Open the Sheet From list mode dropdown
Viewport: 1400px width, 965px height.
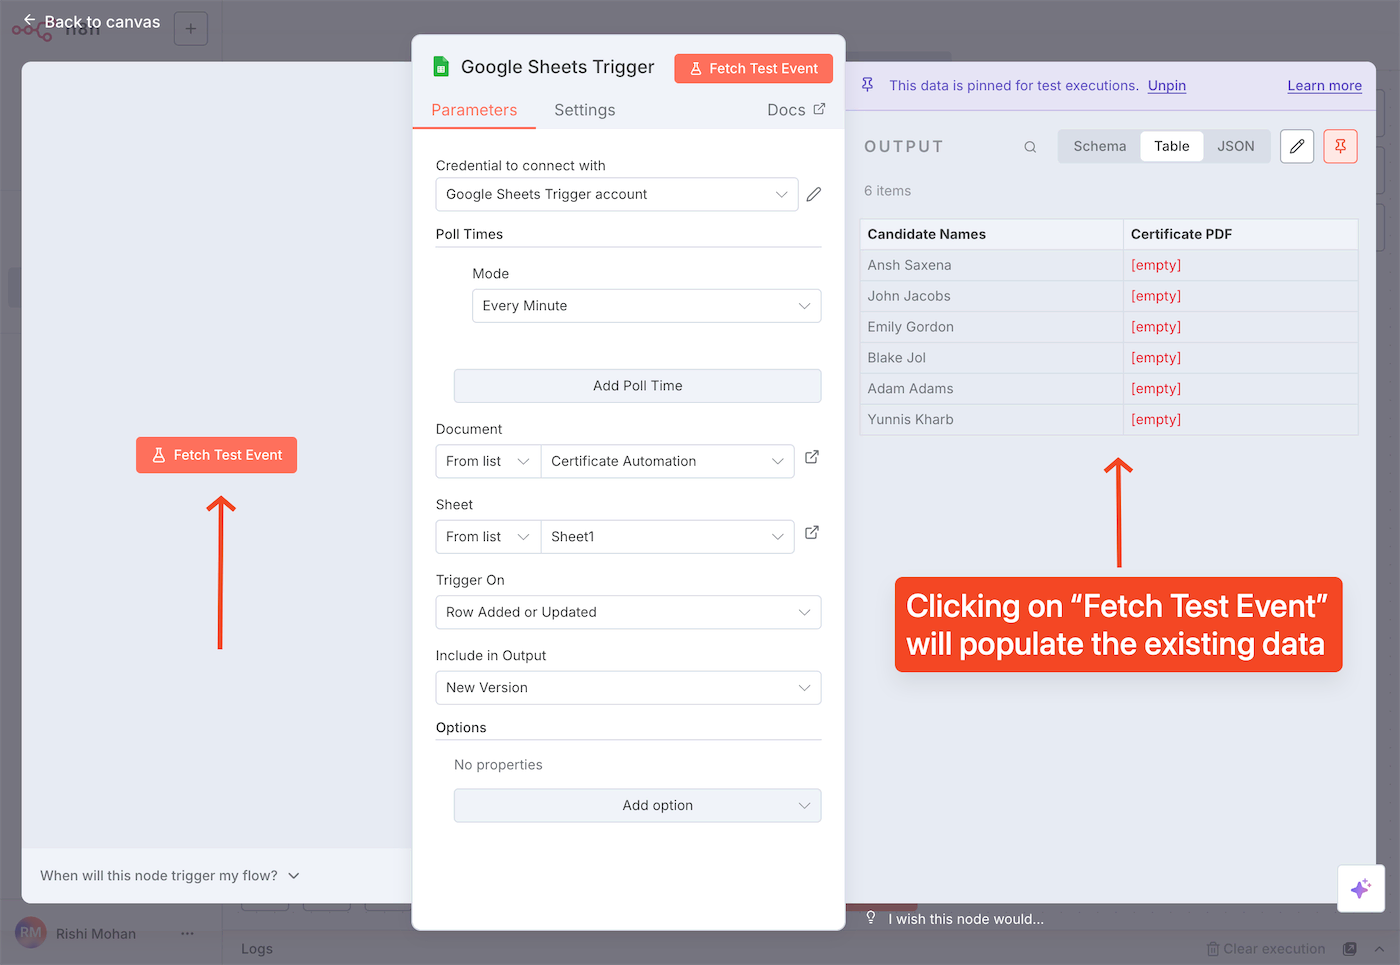(x=488, y=537)
